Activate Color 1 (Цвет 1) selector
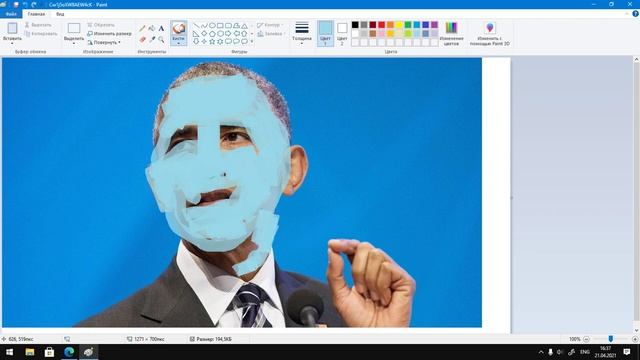This screenshot has height=360, width=640. coord(325,33)
